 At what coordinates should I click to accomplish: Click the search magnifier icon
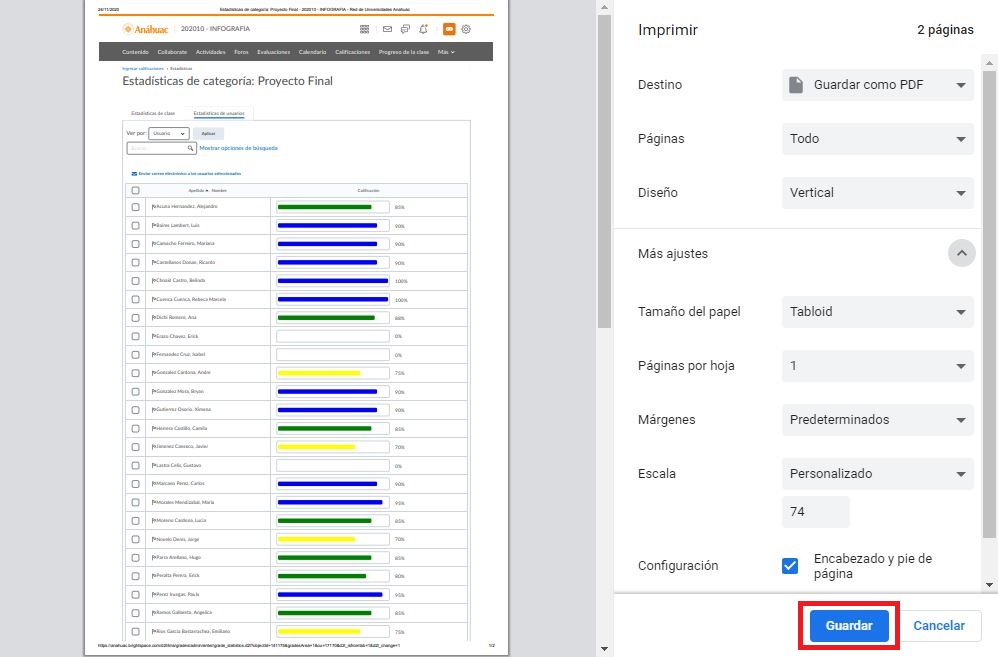[191, 148]
